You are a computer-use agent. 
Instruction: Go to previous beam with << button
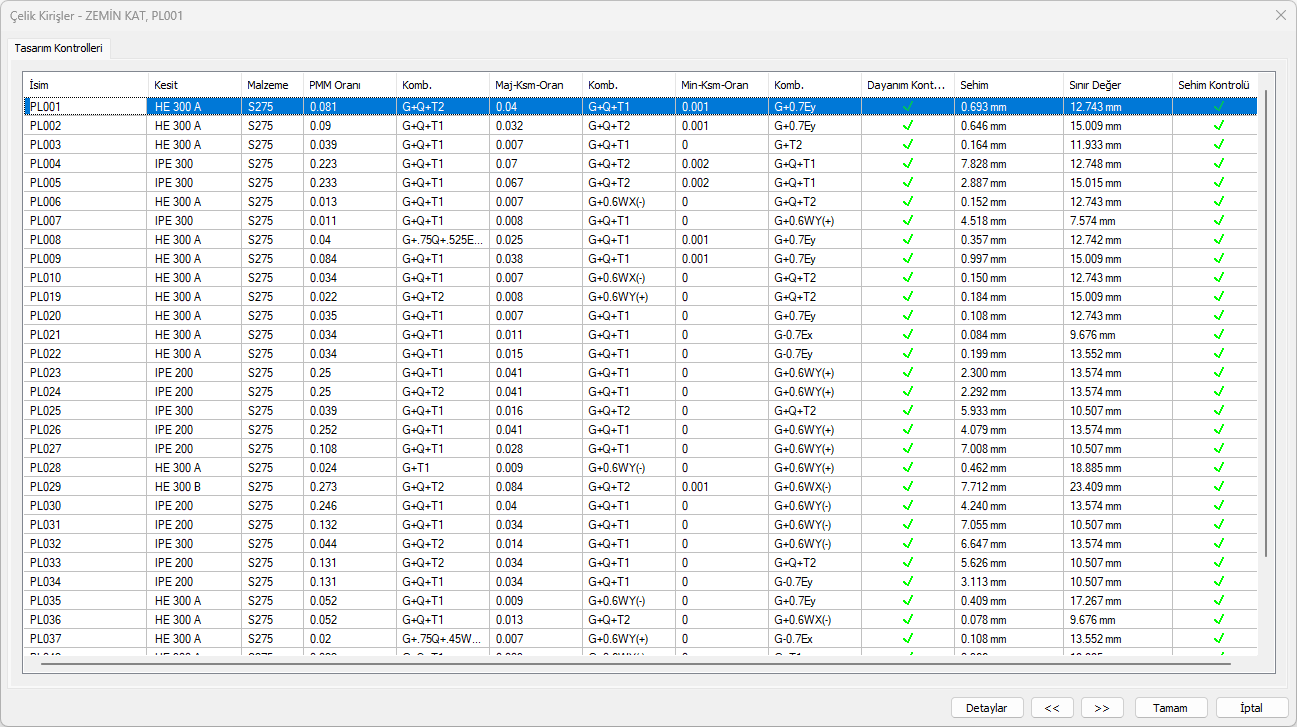pyautogui.click(x=1052, y=707)
